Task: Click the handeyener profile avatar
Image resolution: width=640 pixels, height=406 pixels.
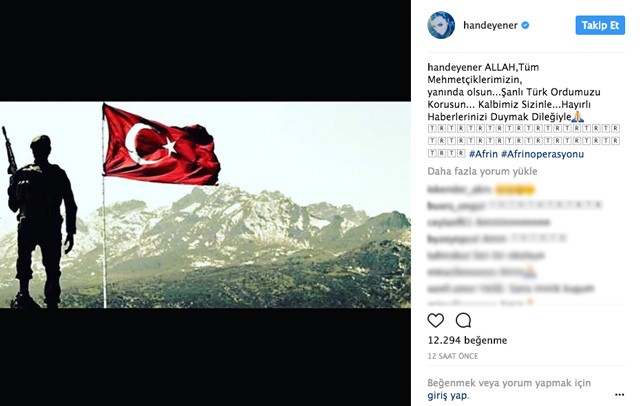Action: 441,25
